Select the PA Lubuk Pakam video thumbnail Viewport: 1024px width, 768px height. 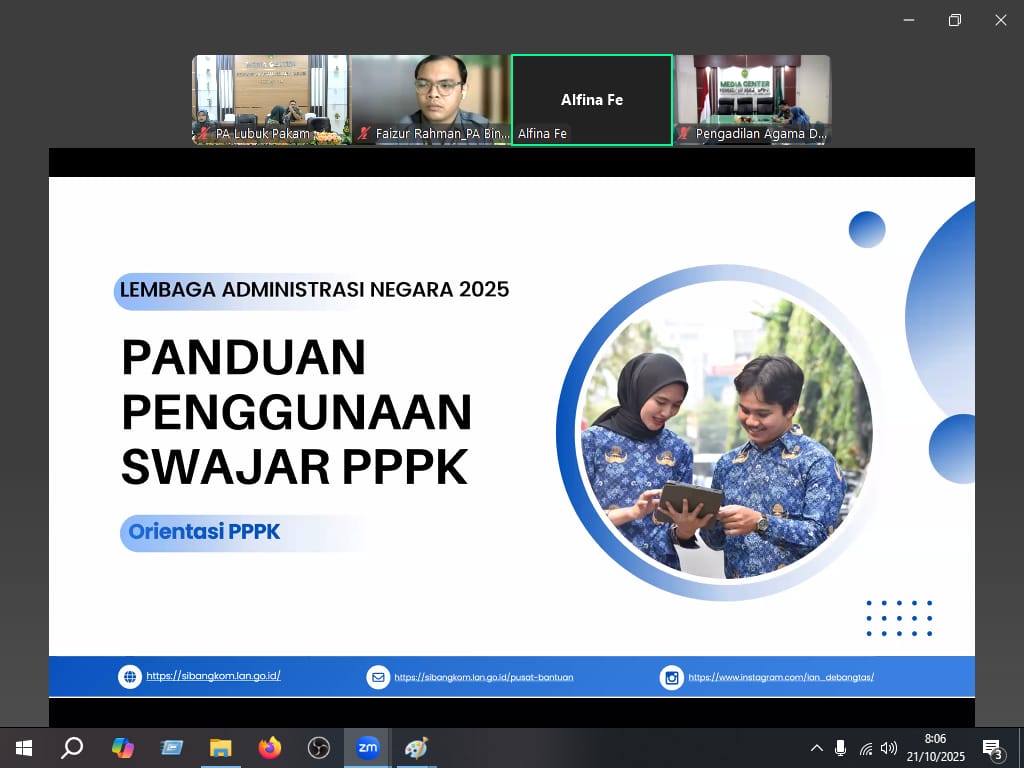tap(270, 99)
